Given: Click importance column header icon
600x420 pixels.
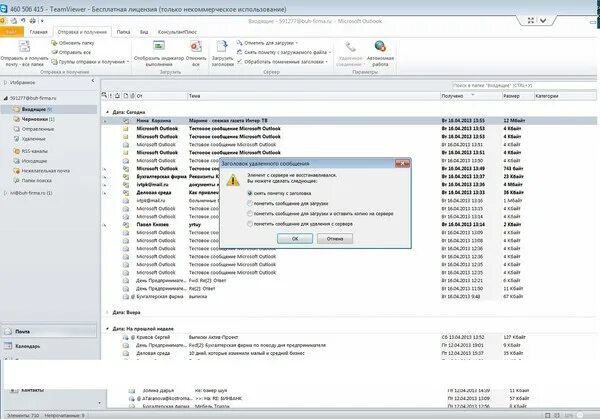Looking at the screenshot, I should [111, 96].
